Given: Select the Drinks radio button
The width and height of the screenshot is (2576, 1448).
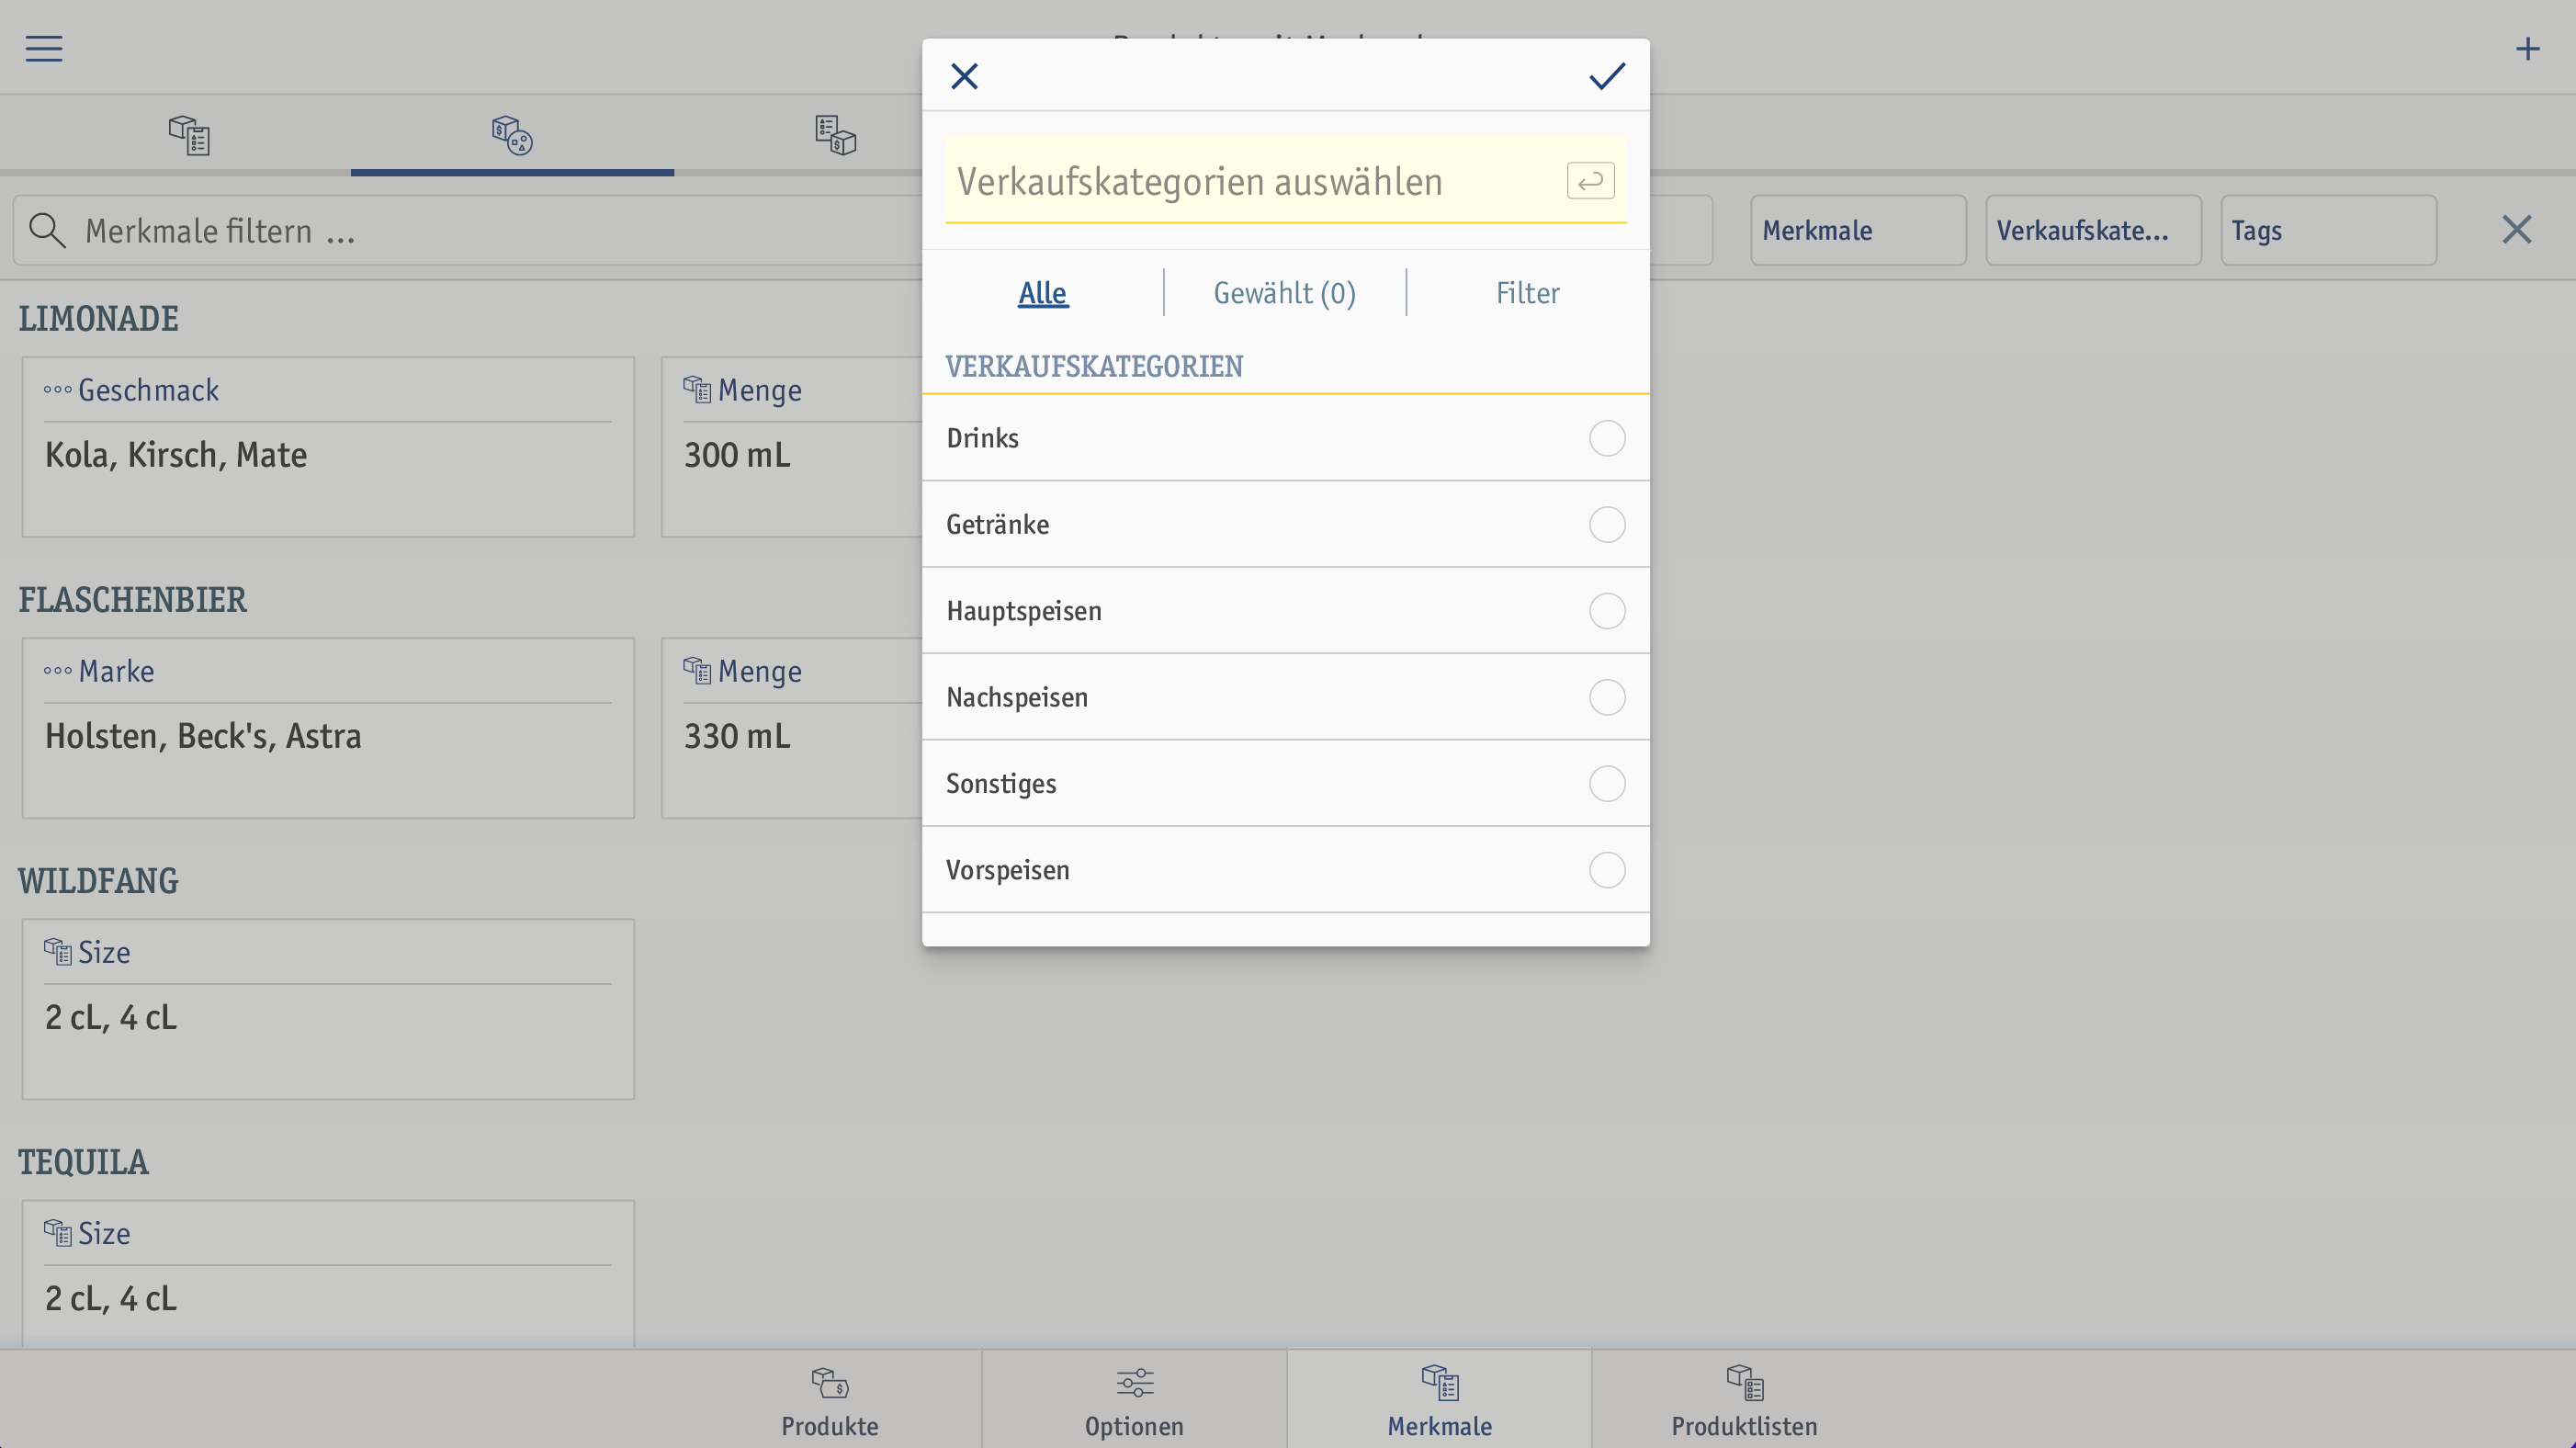Looking at the screenshot, I should pos(1607,438).
